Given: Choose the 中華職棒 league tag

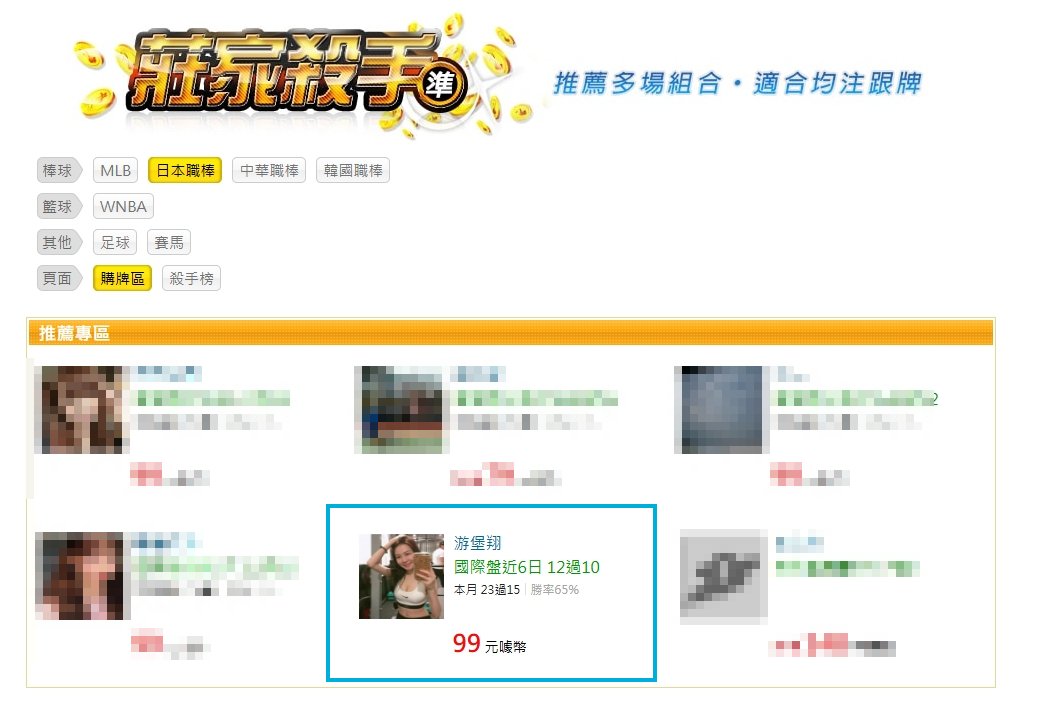Looking at the screenshot, I should point(269,171).
